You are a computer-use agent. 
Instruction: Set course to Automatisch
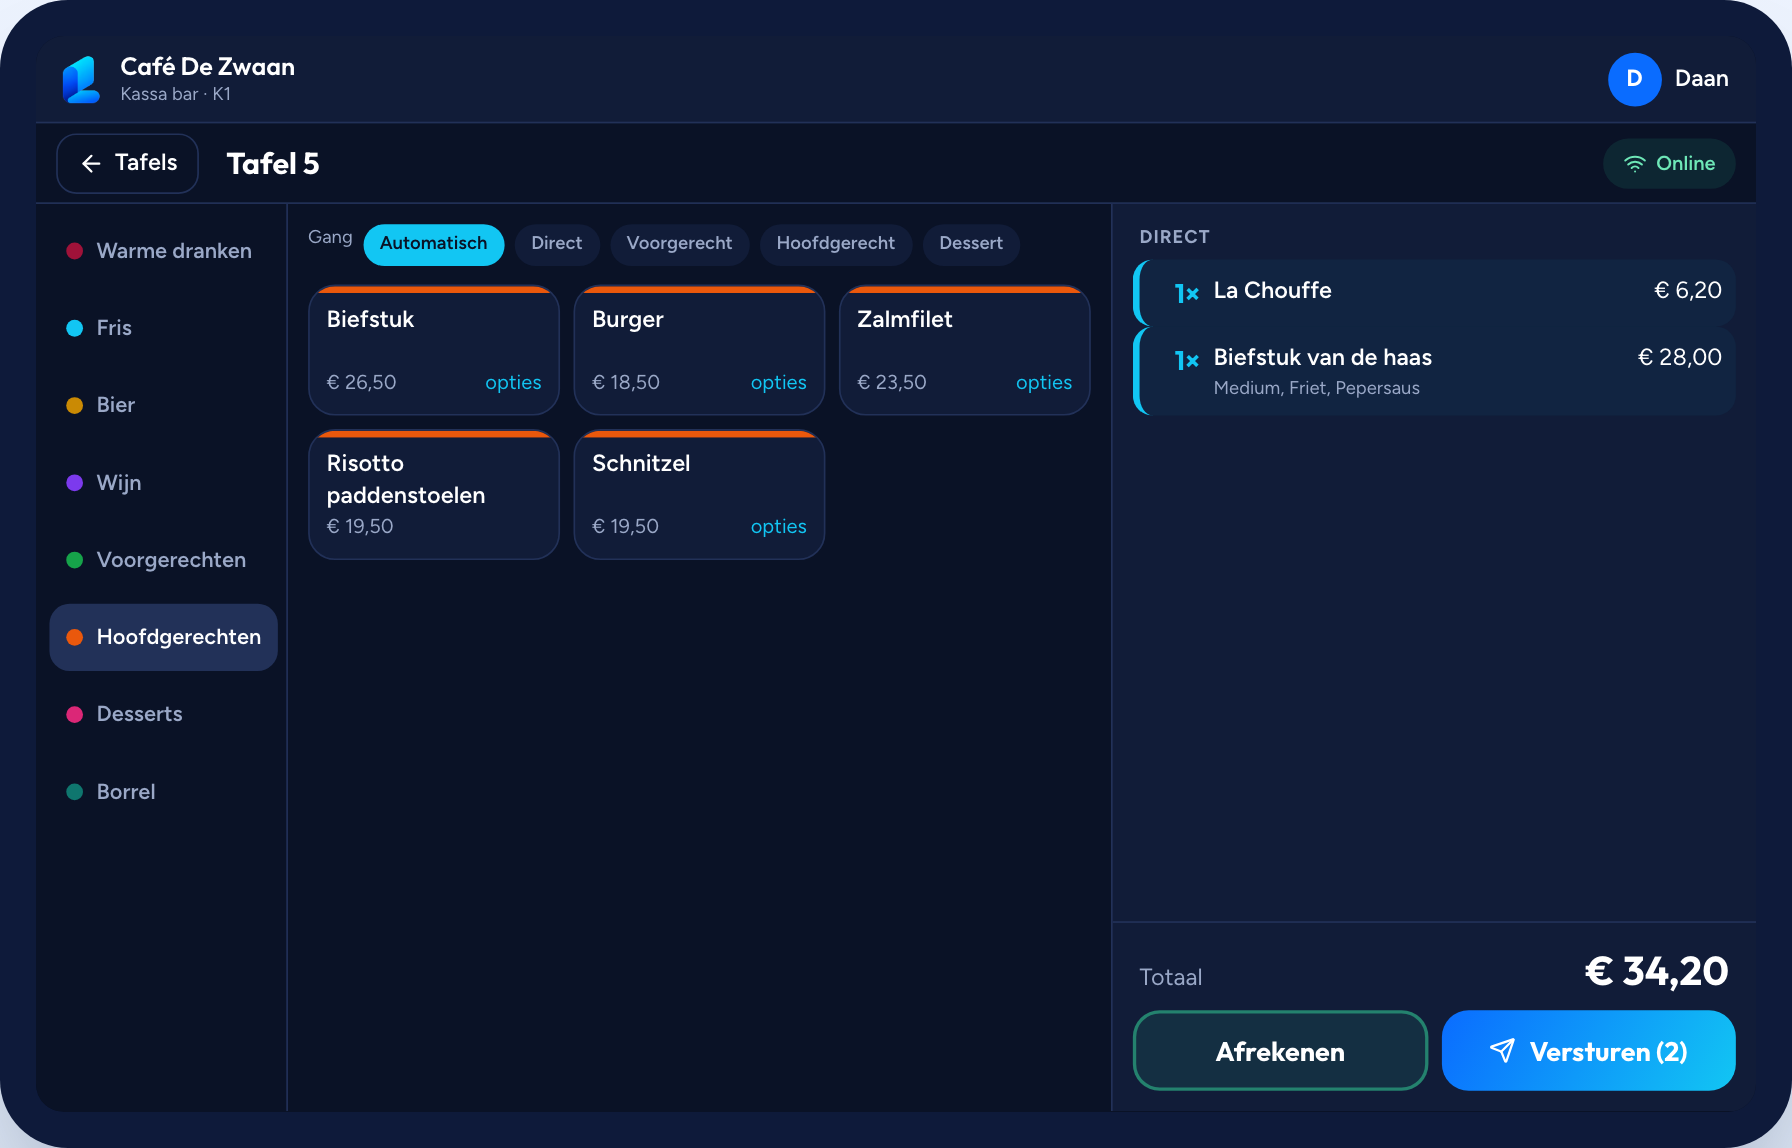click(434, 244)
